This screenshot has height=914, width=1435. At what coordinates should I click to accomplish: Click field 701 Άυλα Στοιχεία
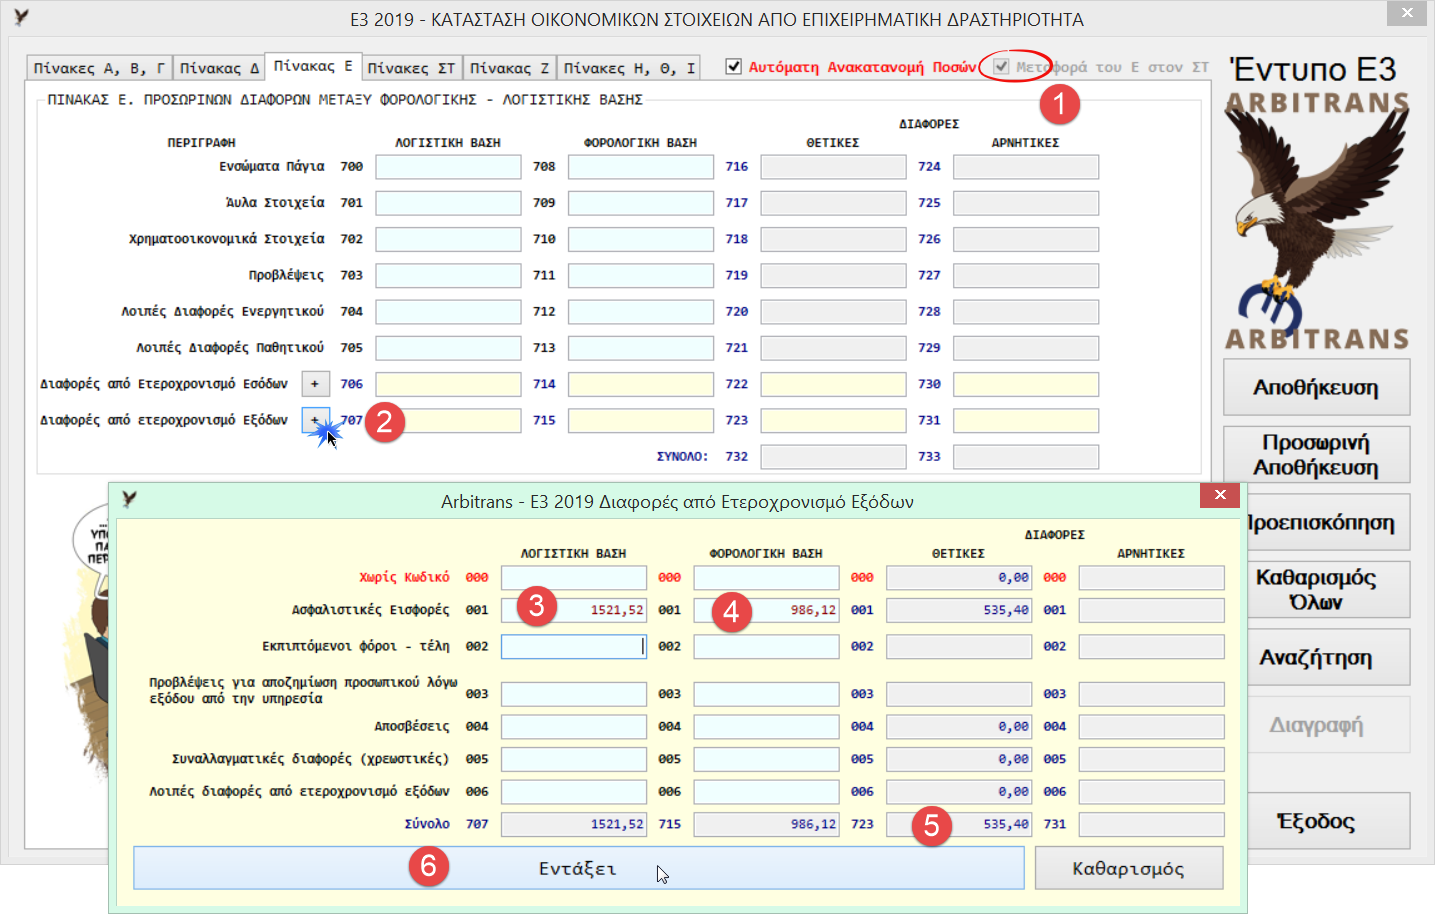[x=448, y=203]
